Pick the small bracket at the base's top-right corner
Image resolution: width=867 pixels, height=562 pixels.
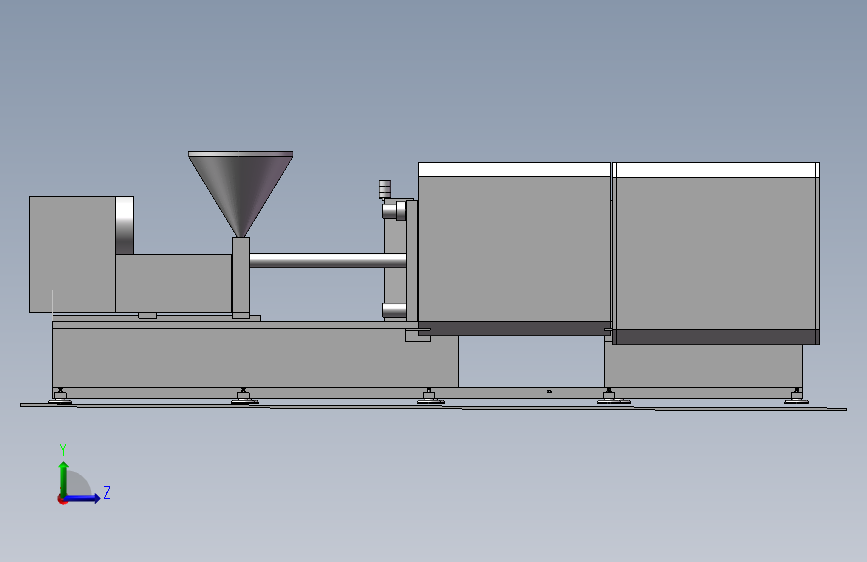coord(417,335)
